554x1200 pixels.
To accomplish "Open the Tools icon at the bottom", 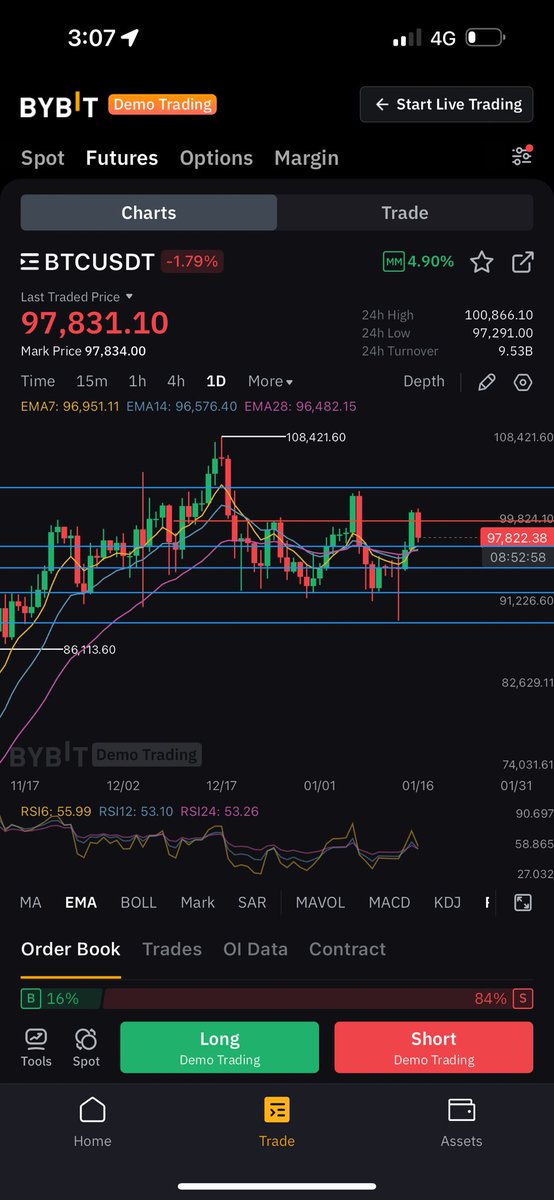I will point(36,1047).
